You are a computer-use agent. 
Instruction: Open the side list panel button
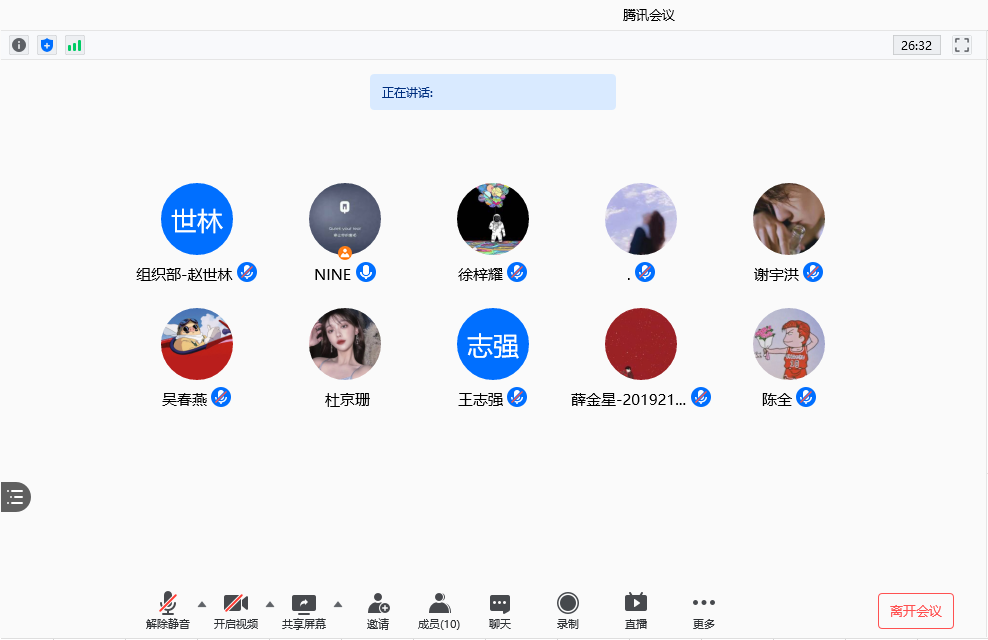[15, 497]
